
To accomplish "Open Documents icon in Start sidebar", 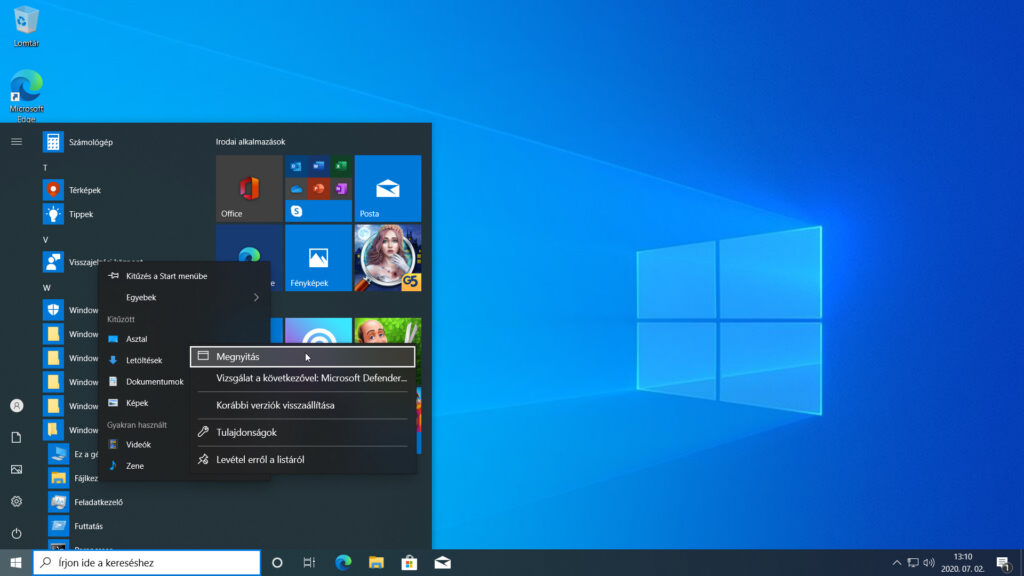I will 16,438.
